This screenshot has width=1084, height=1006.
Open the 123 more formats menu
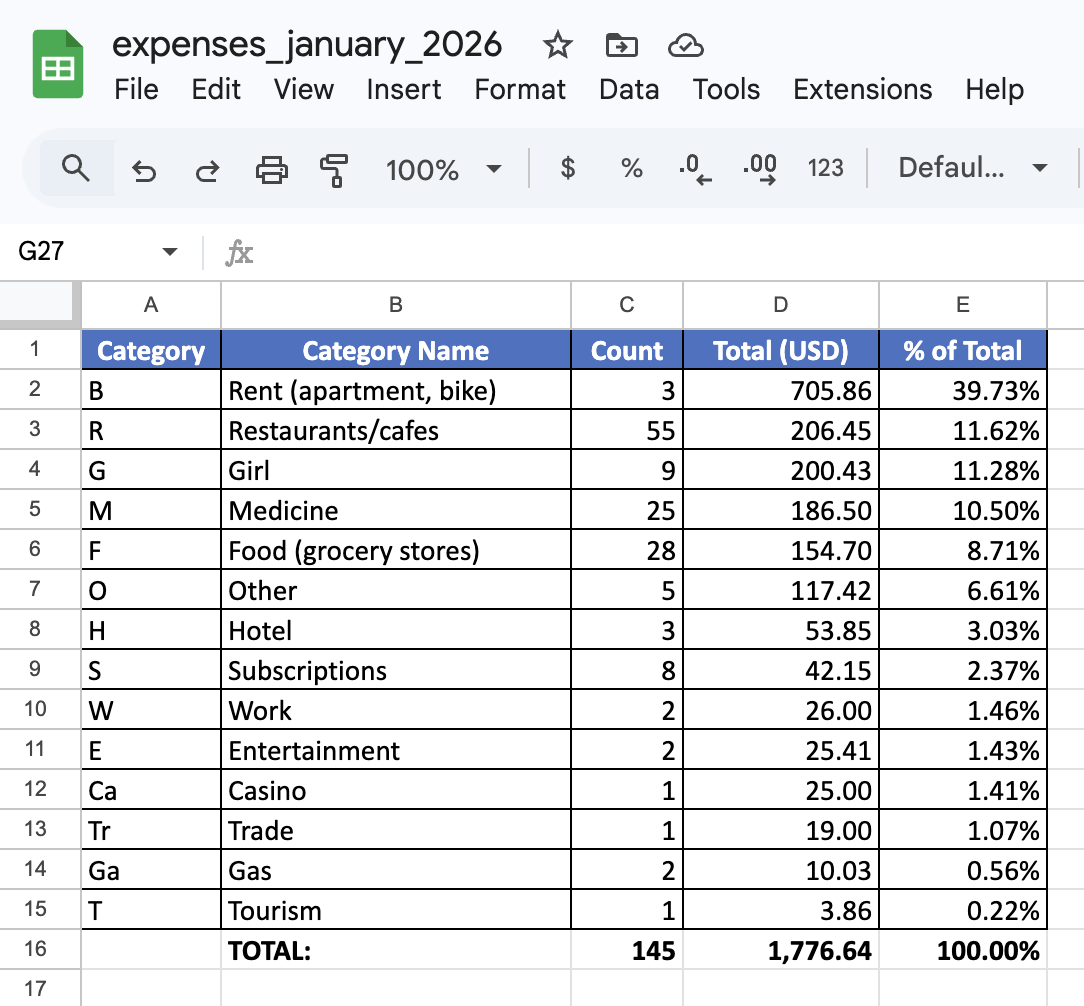click(825, 168)
